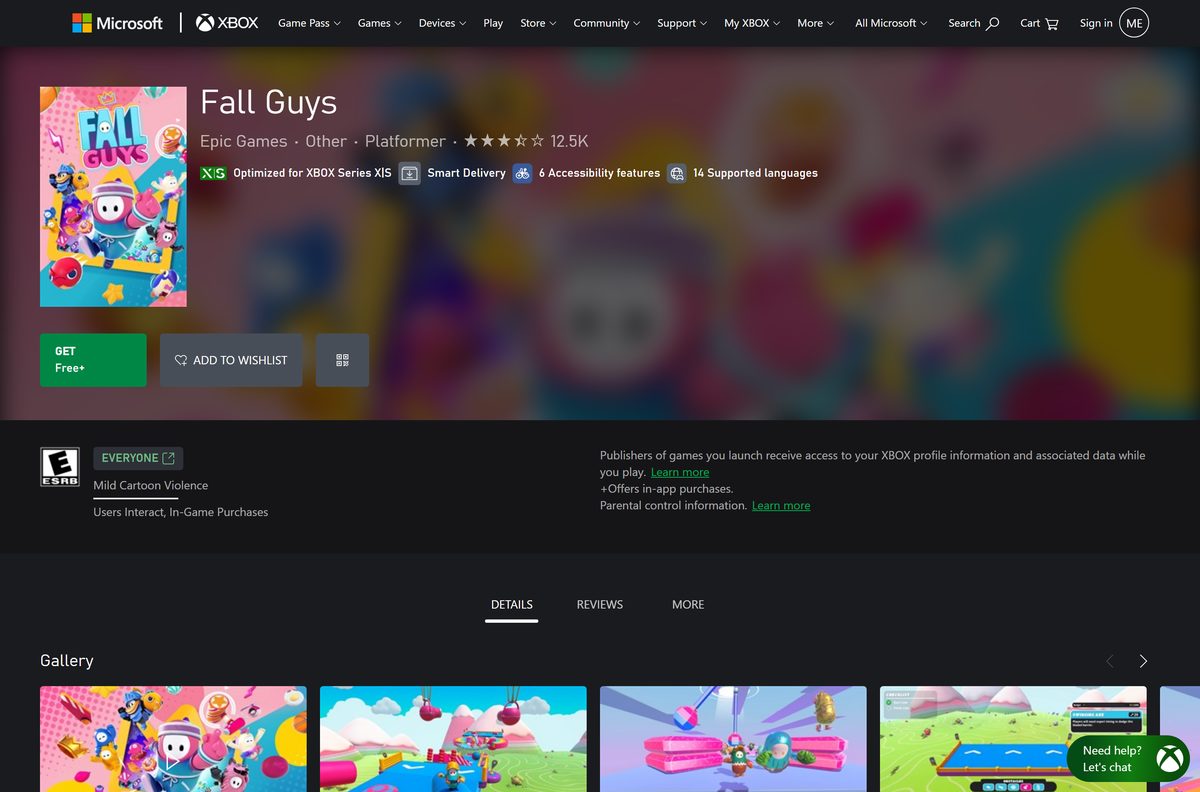Click the Epic Games publisher link
Viewport: 1200px width, 792px height.
pos(243,141)
